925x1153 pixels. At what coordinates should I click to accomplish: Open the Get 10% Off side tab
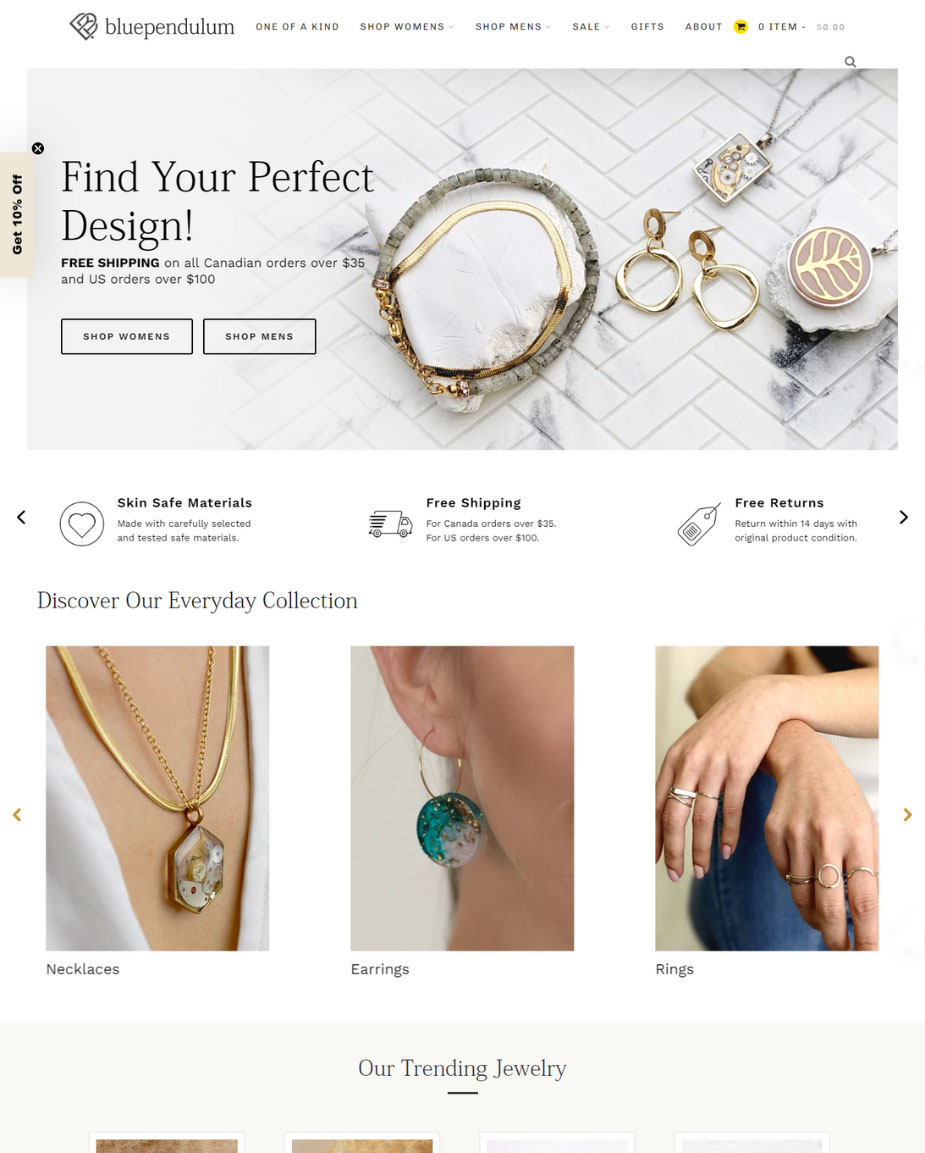tap(16, 215)
